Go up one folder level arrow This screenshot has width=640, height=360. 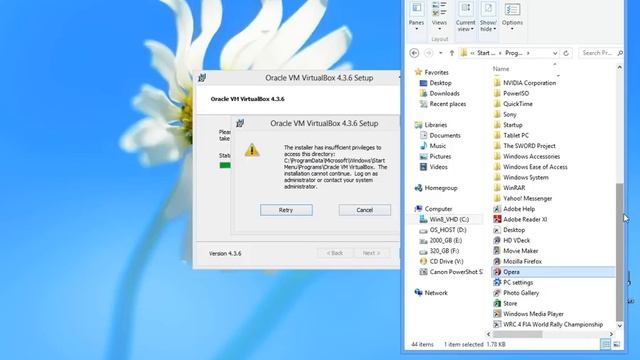pos(452,53)
